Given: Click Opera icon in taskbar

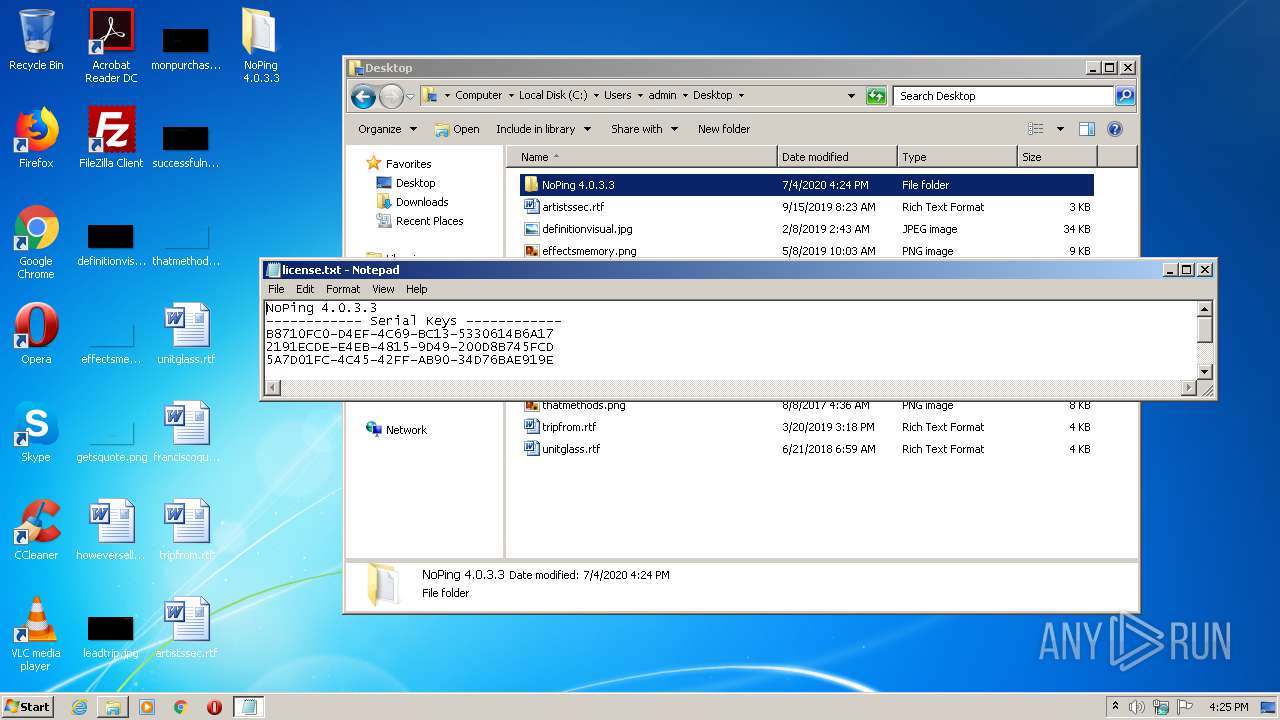Looking at the screenshot, I should point(214,707).
